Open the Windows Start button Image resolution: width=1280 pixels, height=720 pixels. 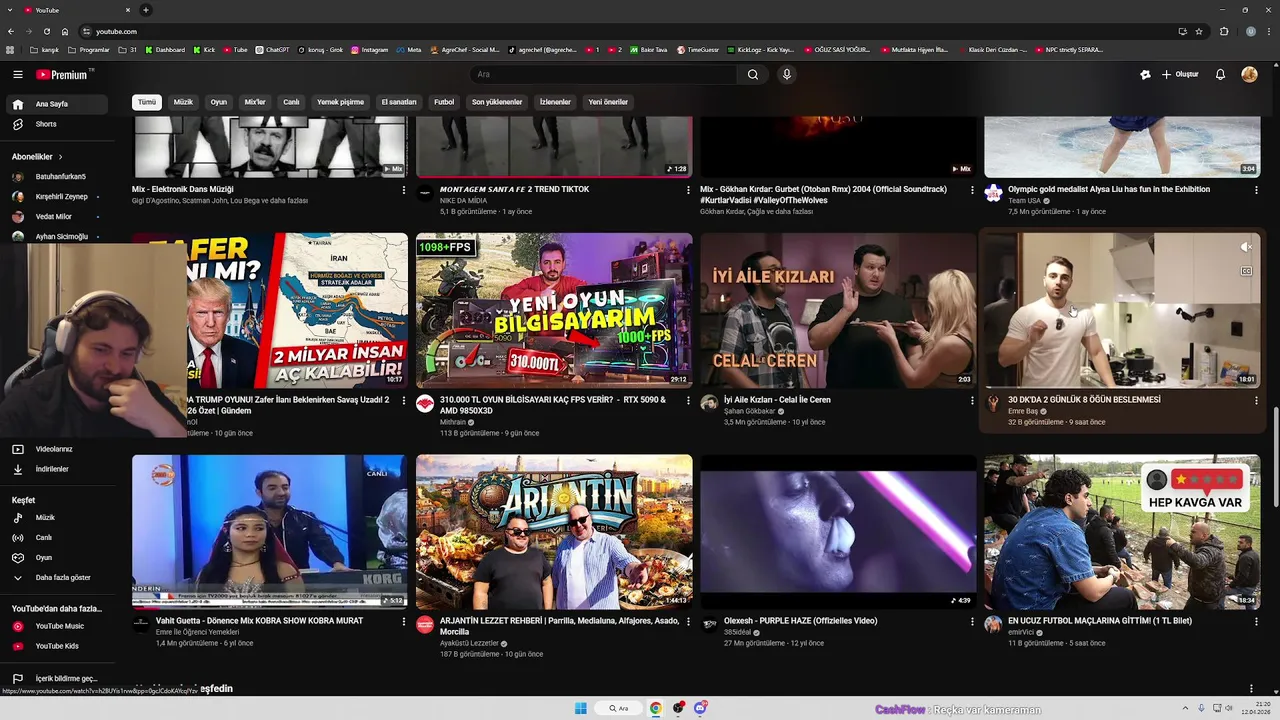pyautogui.click(x=581, y=709)
